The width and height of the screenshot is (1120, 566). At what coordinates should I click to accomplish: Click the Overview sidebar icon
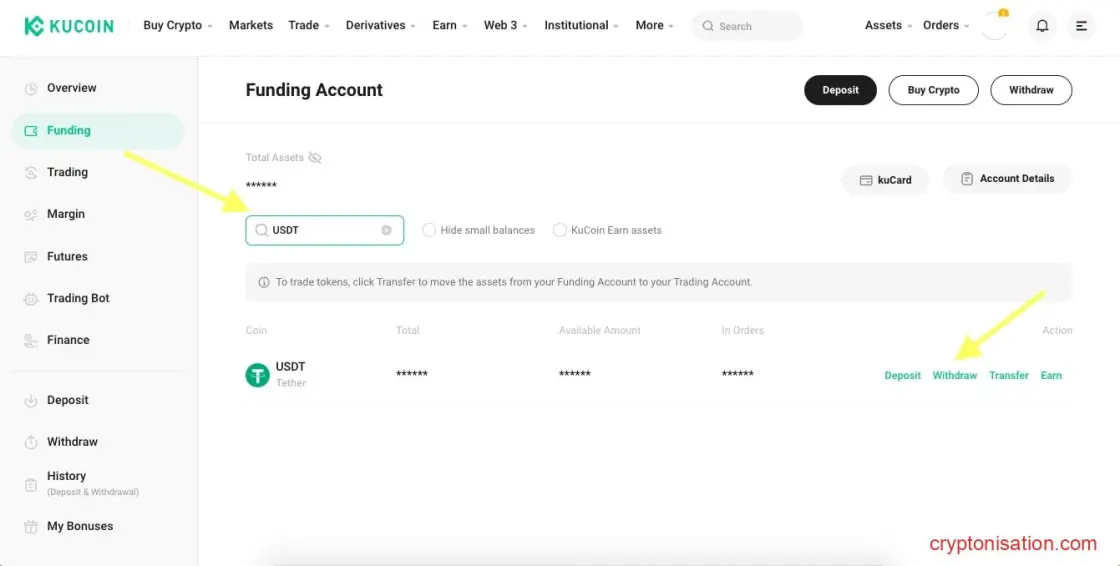click(x=30, y=89)
